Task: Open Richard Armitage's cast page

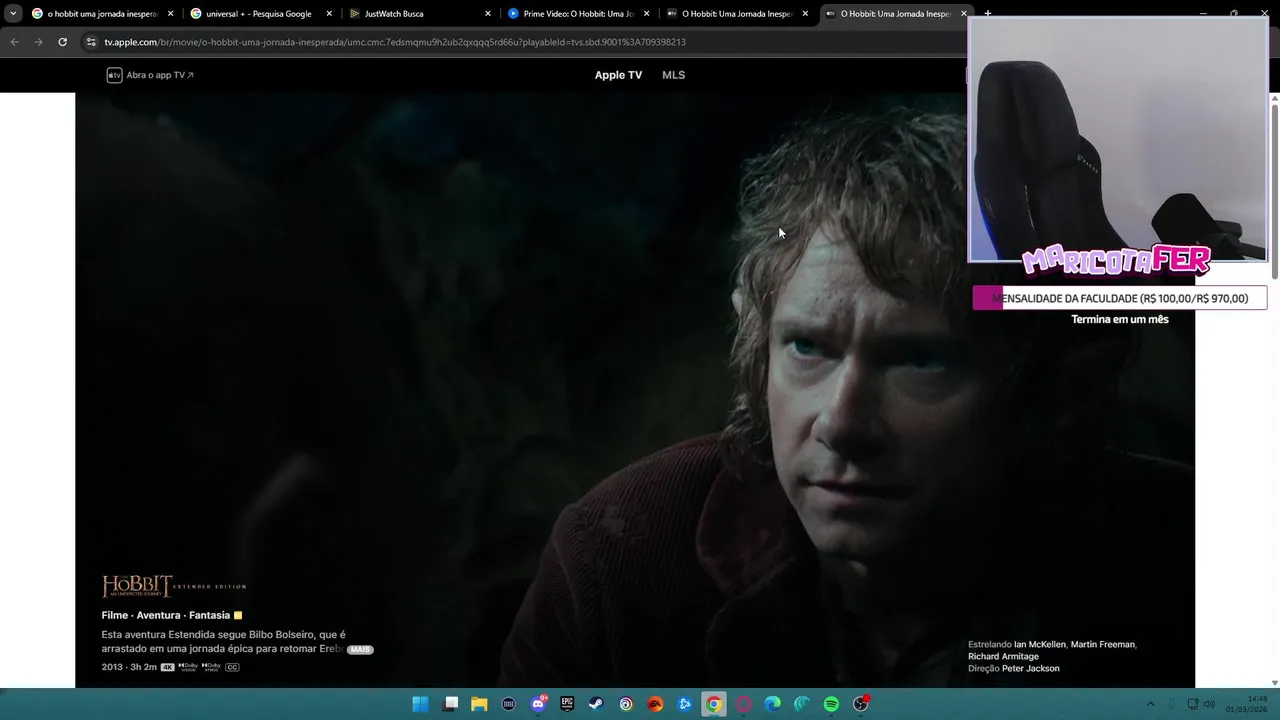Action: point(1003,656)
